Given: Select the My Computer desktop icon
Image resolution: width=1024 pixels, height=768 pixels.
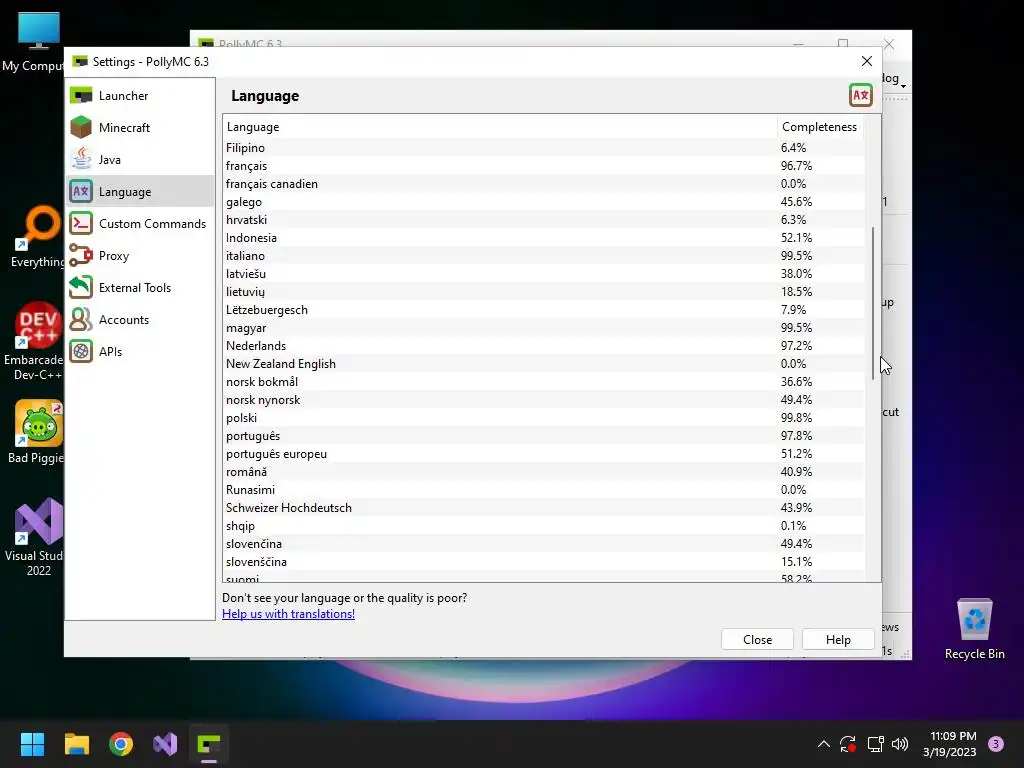Looking at the screenshot, I should pos(33,42).
